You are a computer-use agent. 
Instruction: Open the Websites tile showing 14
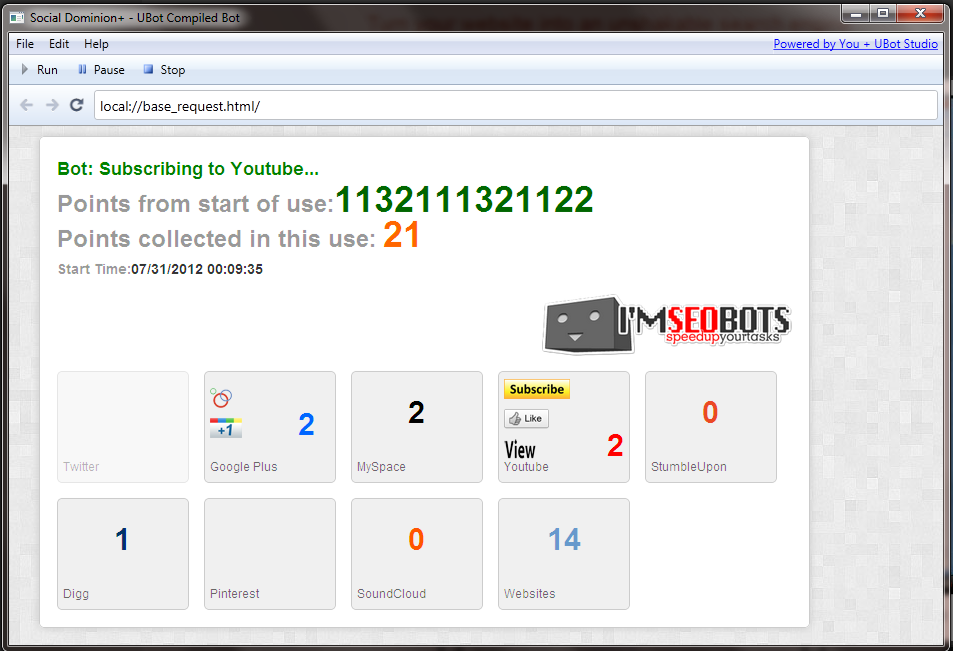coord(564,554)
